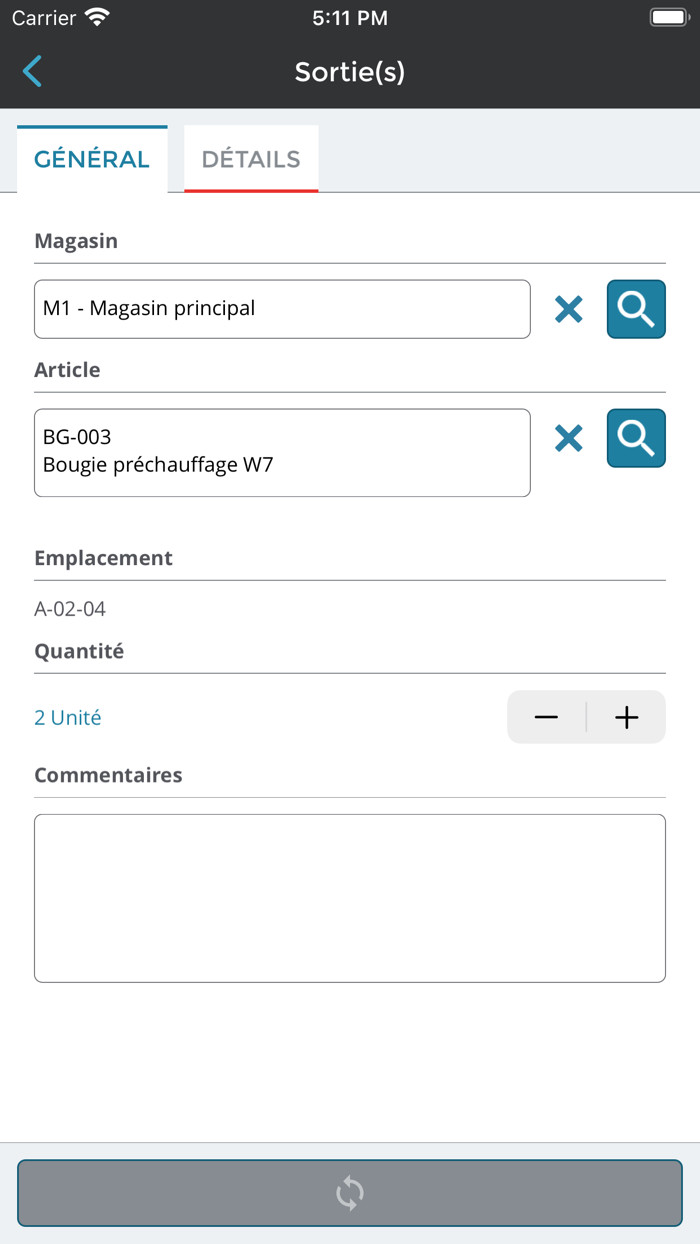700x1244 pixels.
Task: Tap the back arrow in the header
Action: coord(31,71)
